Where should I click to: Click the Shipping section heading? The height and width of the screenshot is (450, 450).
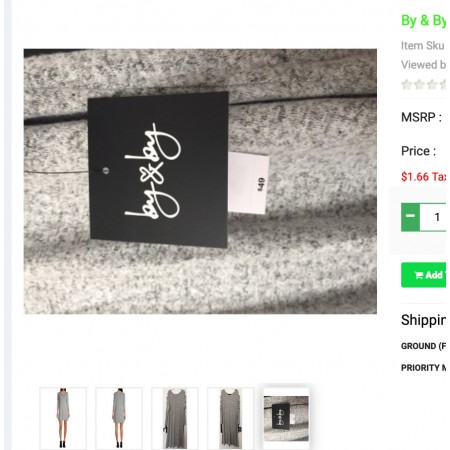click(x=423, y=320)
